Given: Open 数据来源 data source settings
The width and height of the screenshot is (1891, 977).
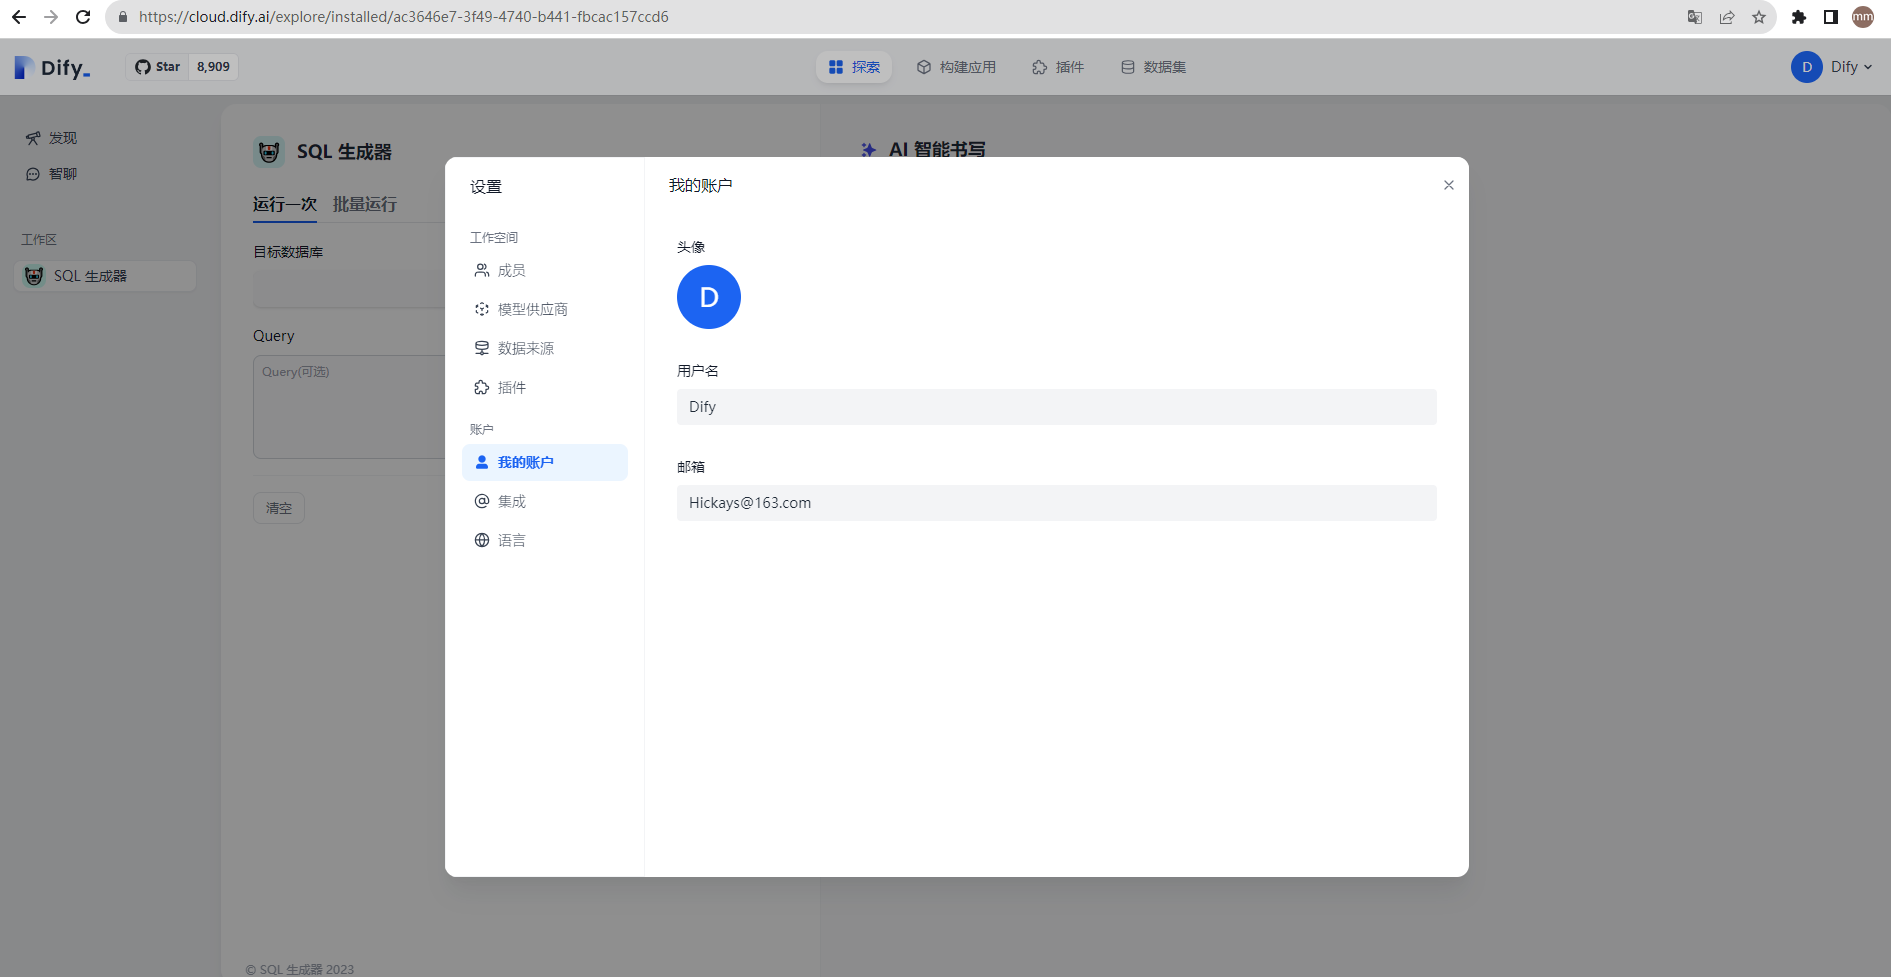Looking at the screenshot, I should pos(544,349).
